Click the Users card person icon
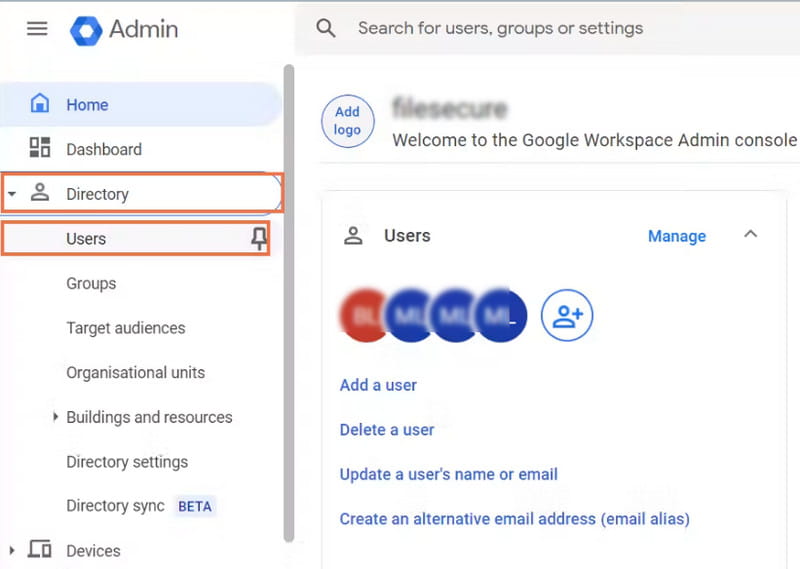The image size is (800, 569). (353, 236)
